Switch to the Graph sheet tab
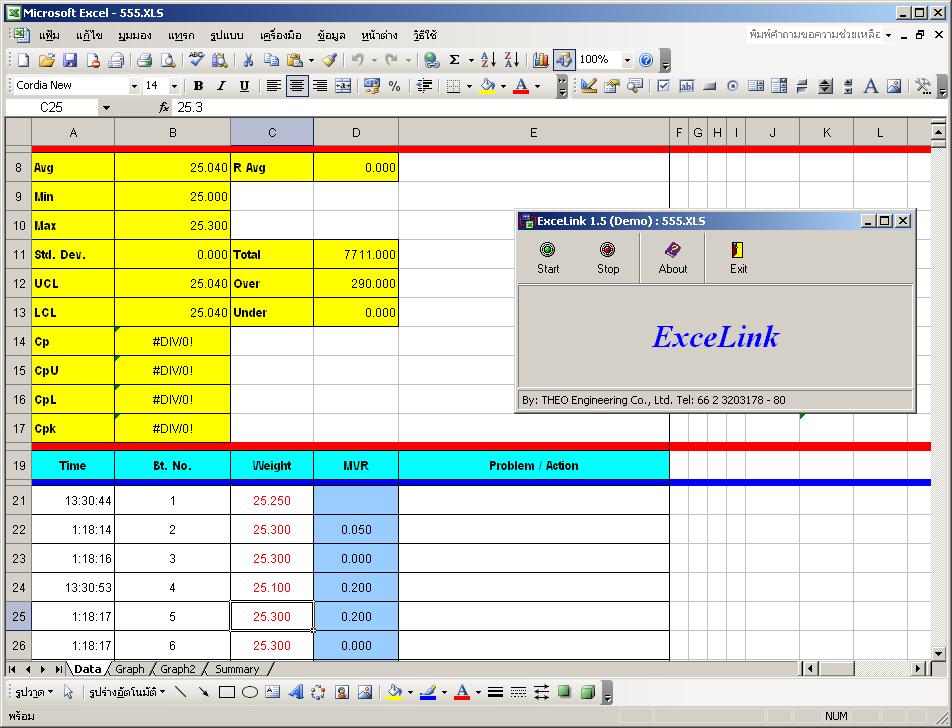952x728 pixels. click(x=130, y=668)
